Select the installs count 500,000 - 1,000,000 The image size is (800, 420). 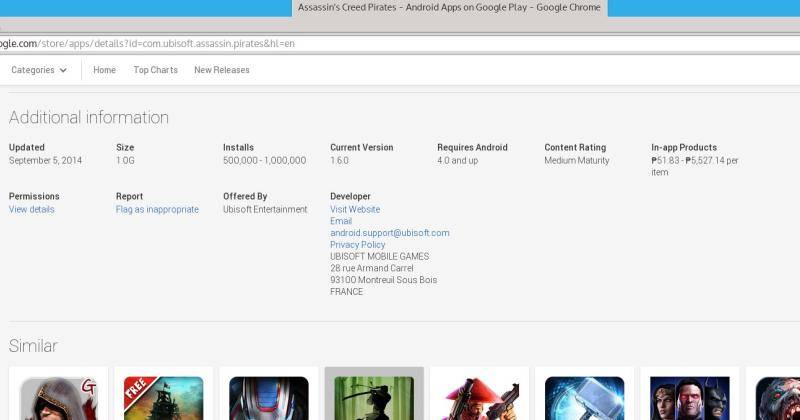pyautogui.click(x=264, y=160)
